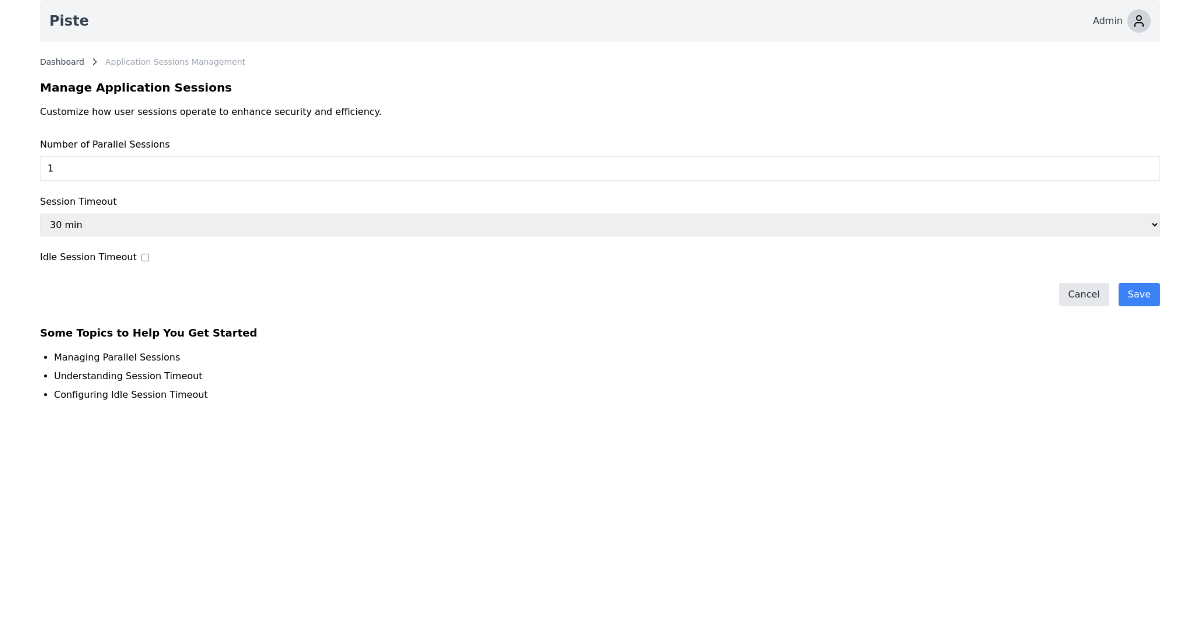Click the Number of Parallel Sessions field
The image size is (1200, 630).
tap(600, 168)
